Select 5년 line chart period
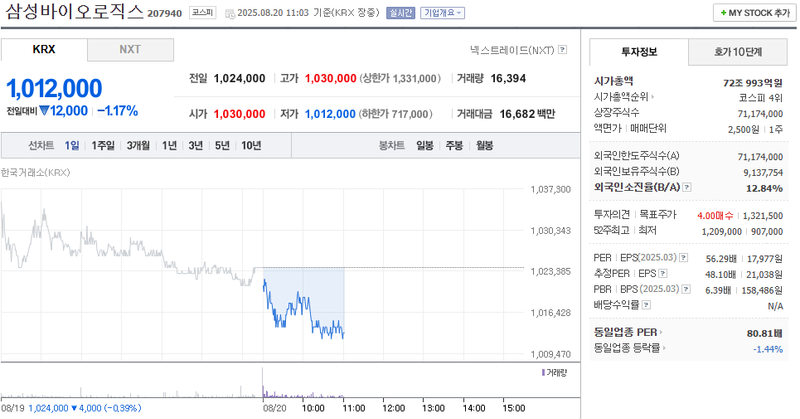The height and width of the screenshot is (419, 800). tap(222, 145)
